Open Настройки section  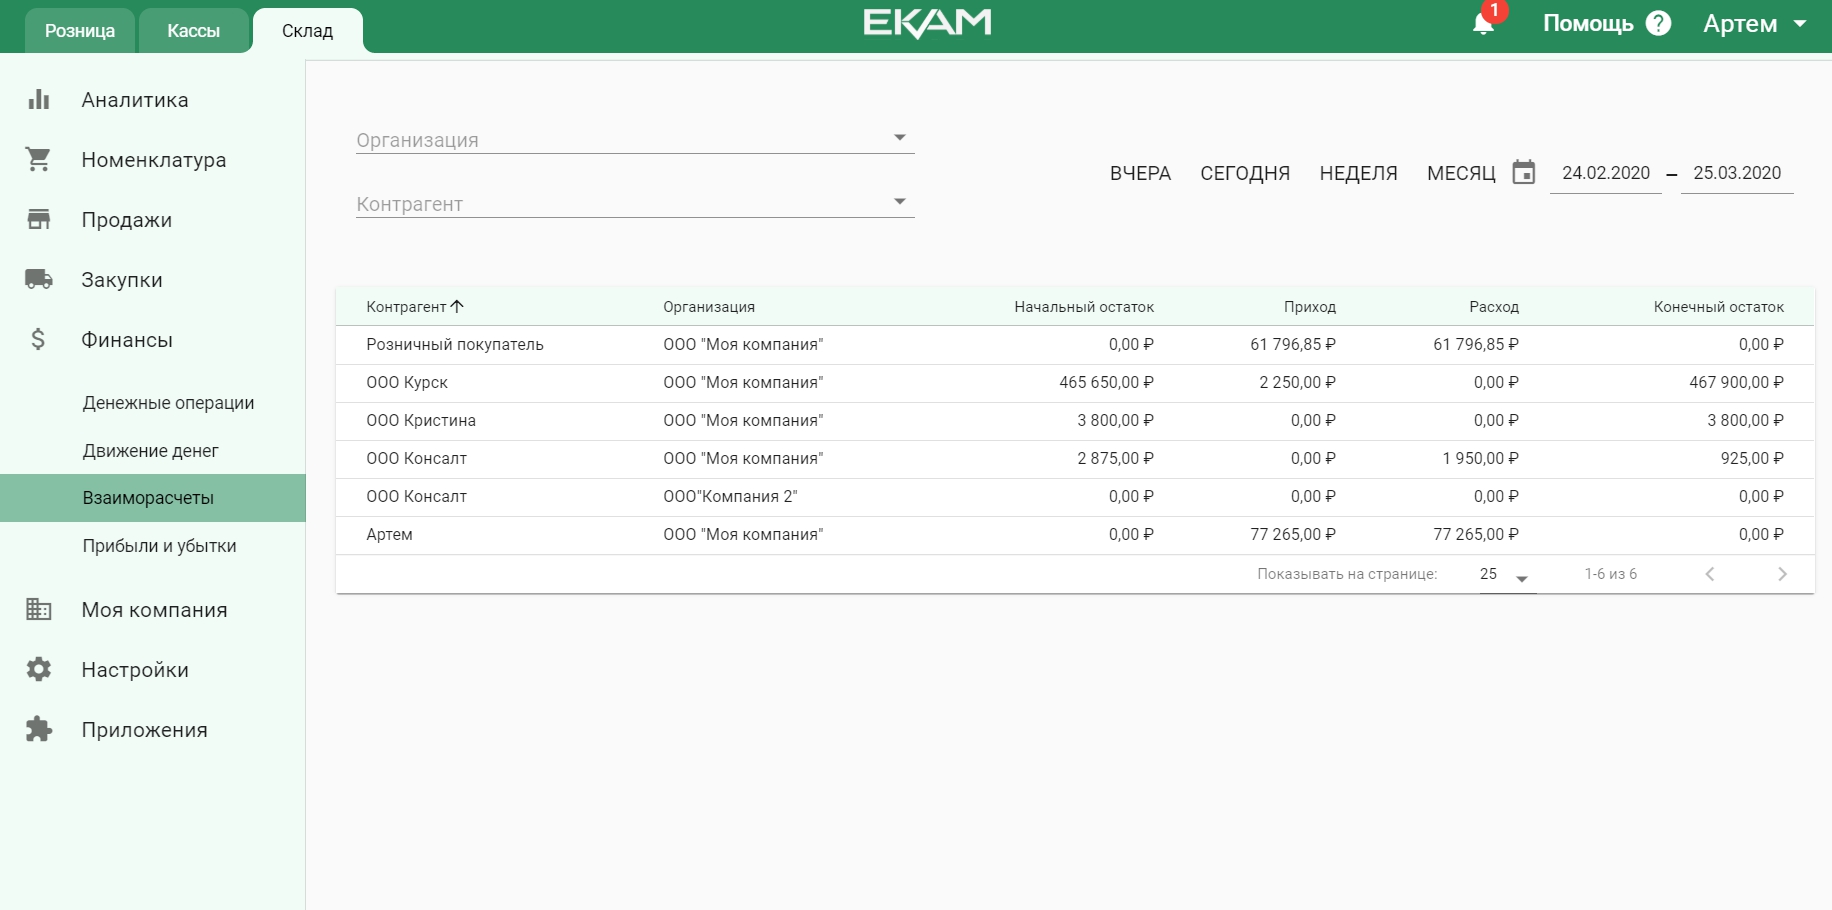[135, 670]
